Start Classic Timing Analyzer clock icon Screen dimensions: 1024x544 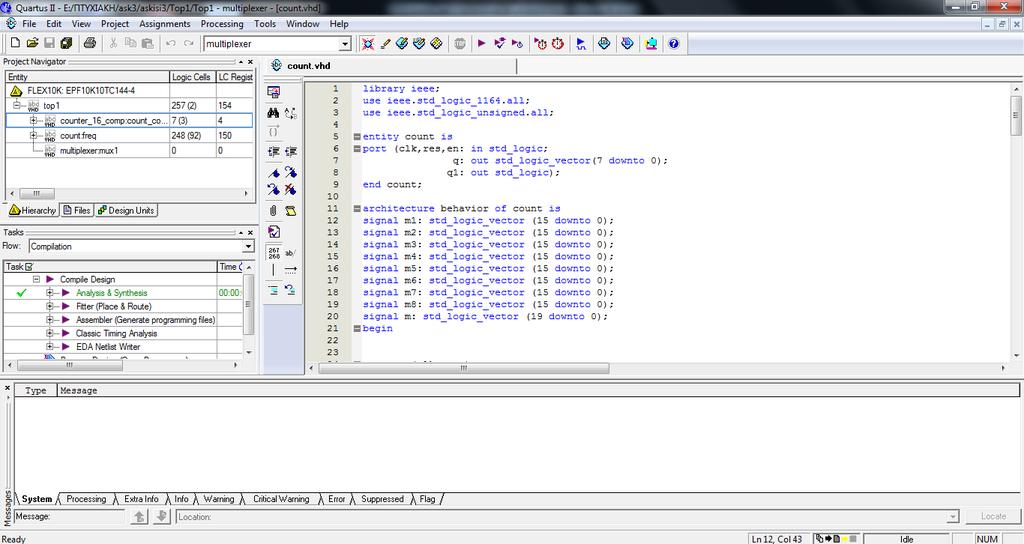click(558, 44)
